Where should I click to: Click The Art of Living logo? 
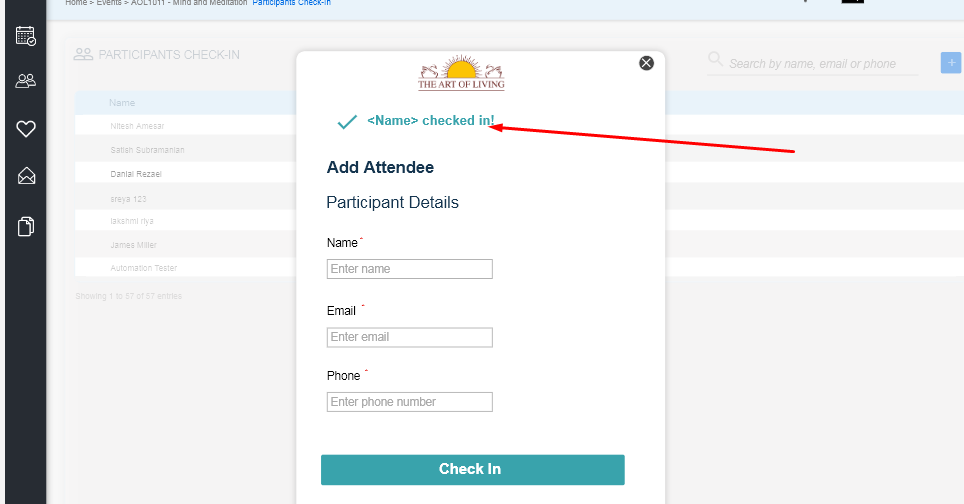pos(461,73)
